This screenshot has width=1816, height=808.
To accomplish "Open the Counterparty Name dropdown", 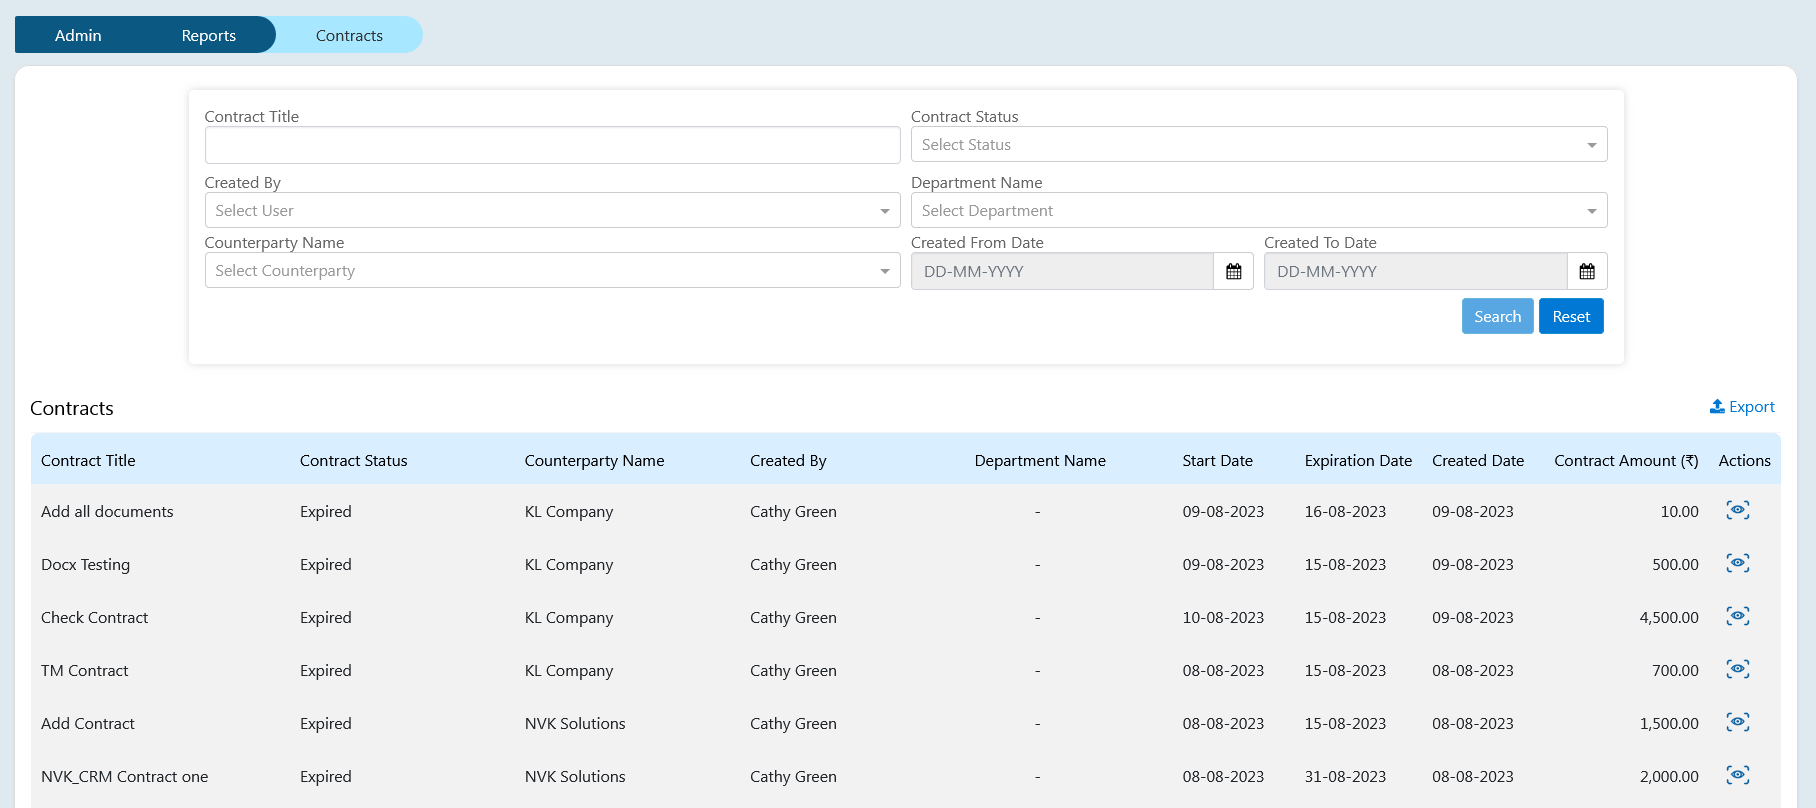I will (x=552, y=271).
